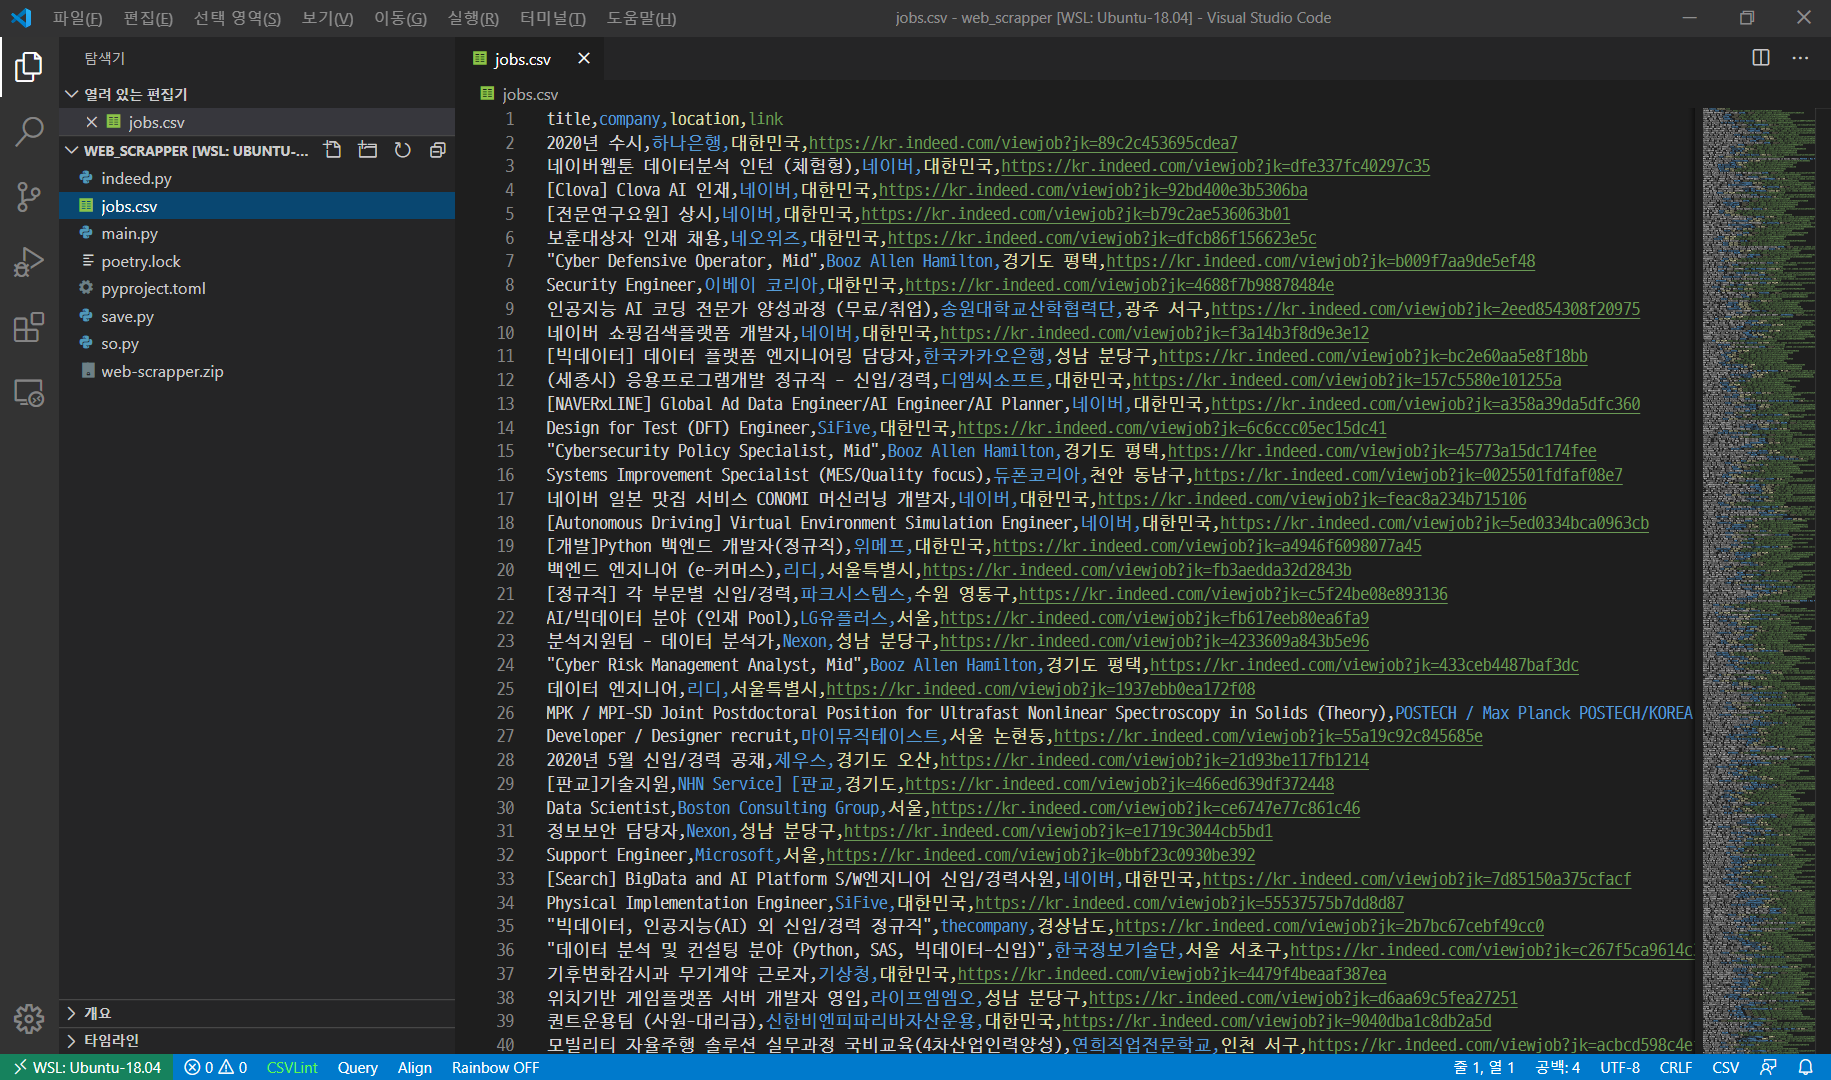Screen dimensions: 1831x1080
Task: Go to line via cursor position indicator
Action: (1484, 1067)
